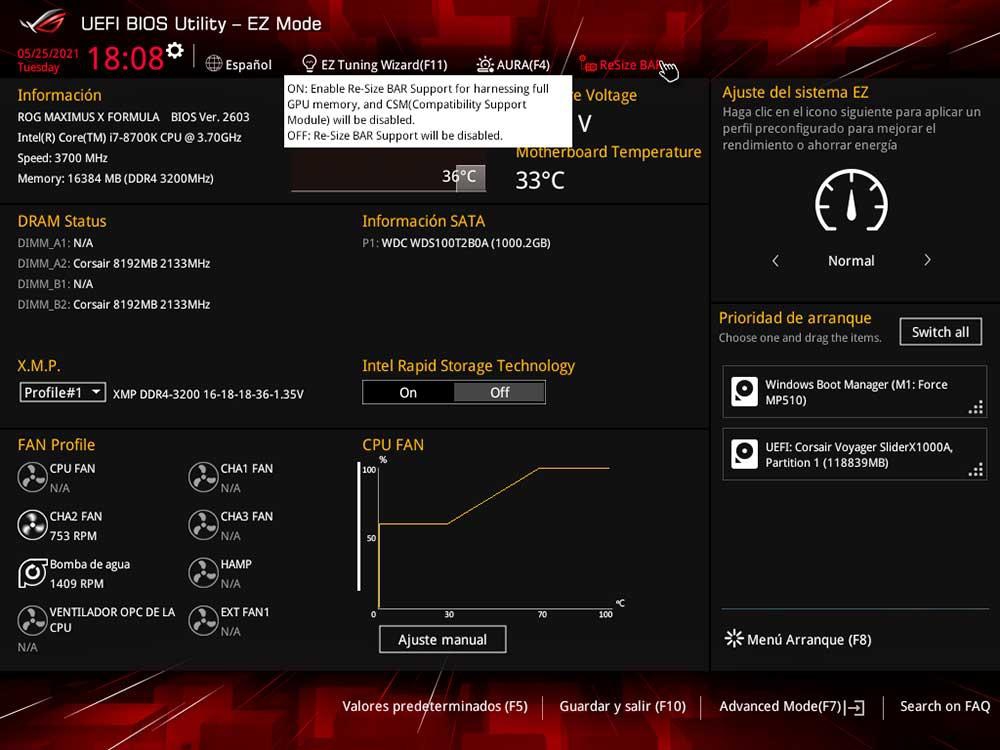Click the EZ system tuning gauge icon
Viewport: 1000px width, 750px height.
click(x=851, y=200)
